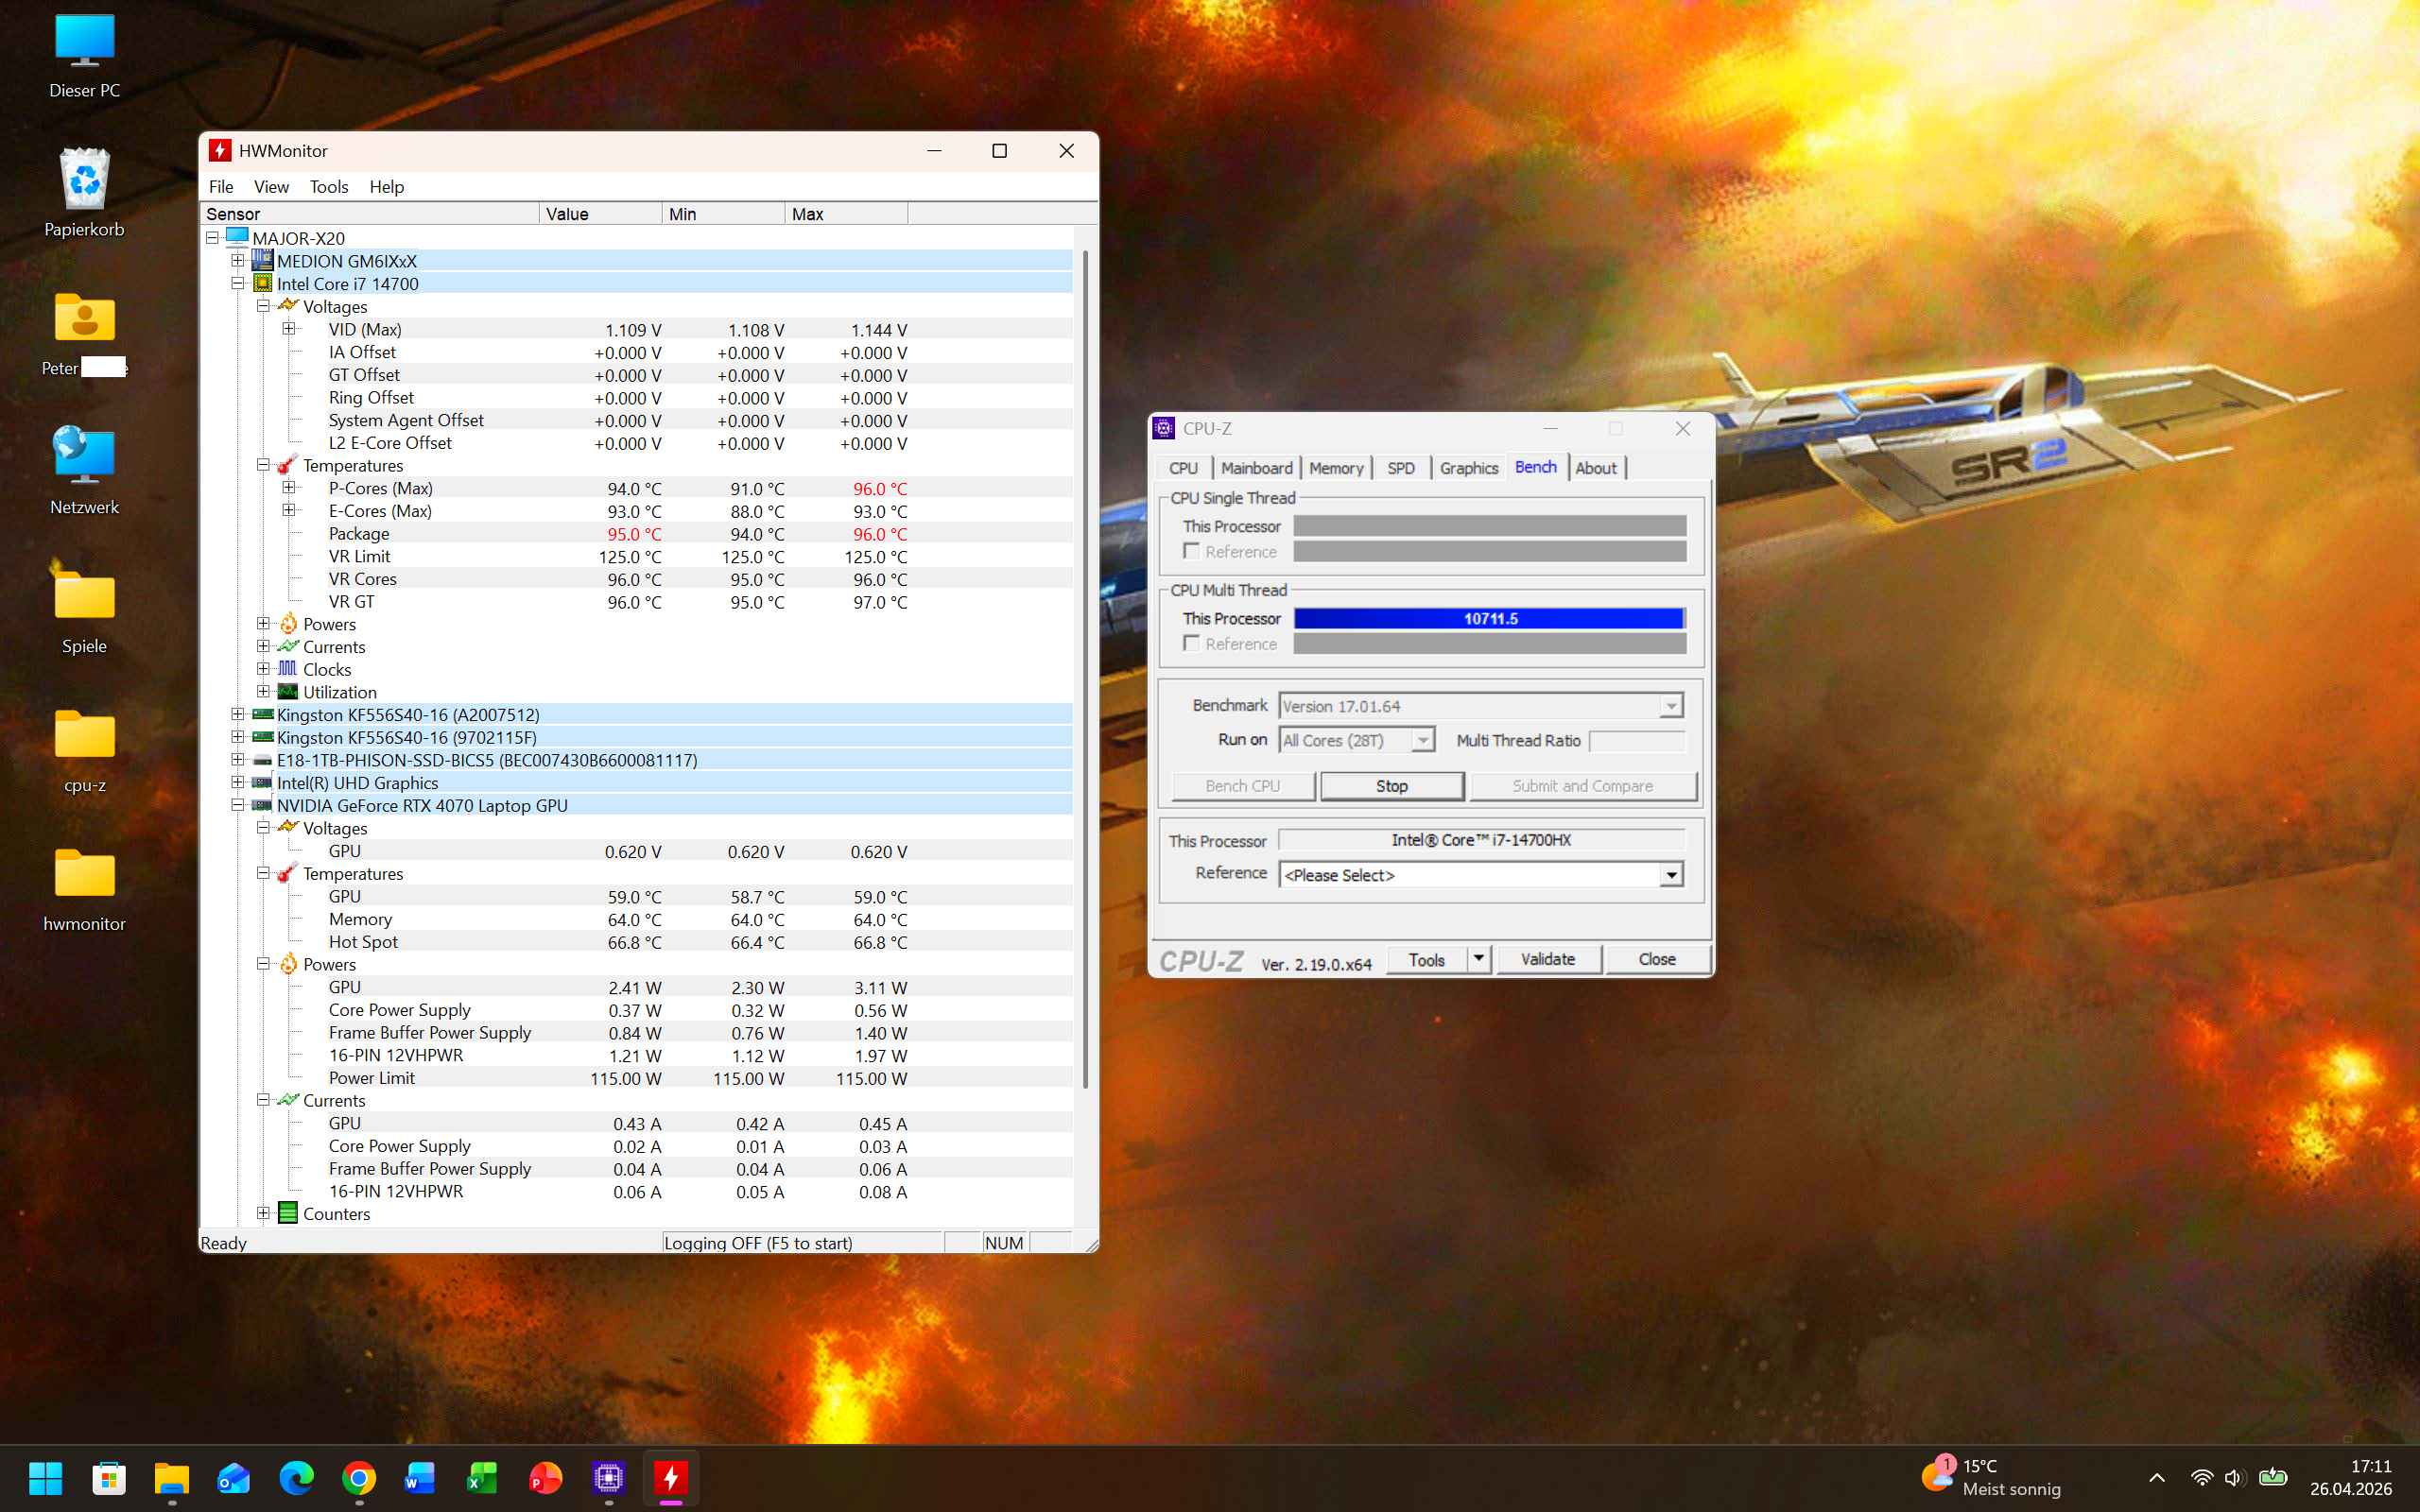The height and width of the screenshot is (1512, 2420).
Task: Click the Temperatures thermometer icon under the CPU
Action: pos(287,465)
